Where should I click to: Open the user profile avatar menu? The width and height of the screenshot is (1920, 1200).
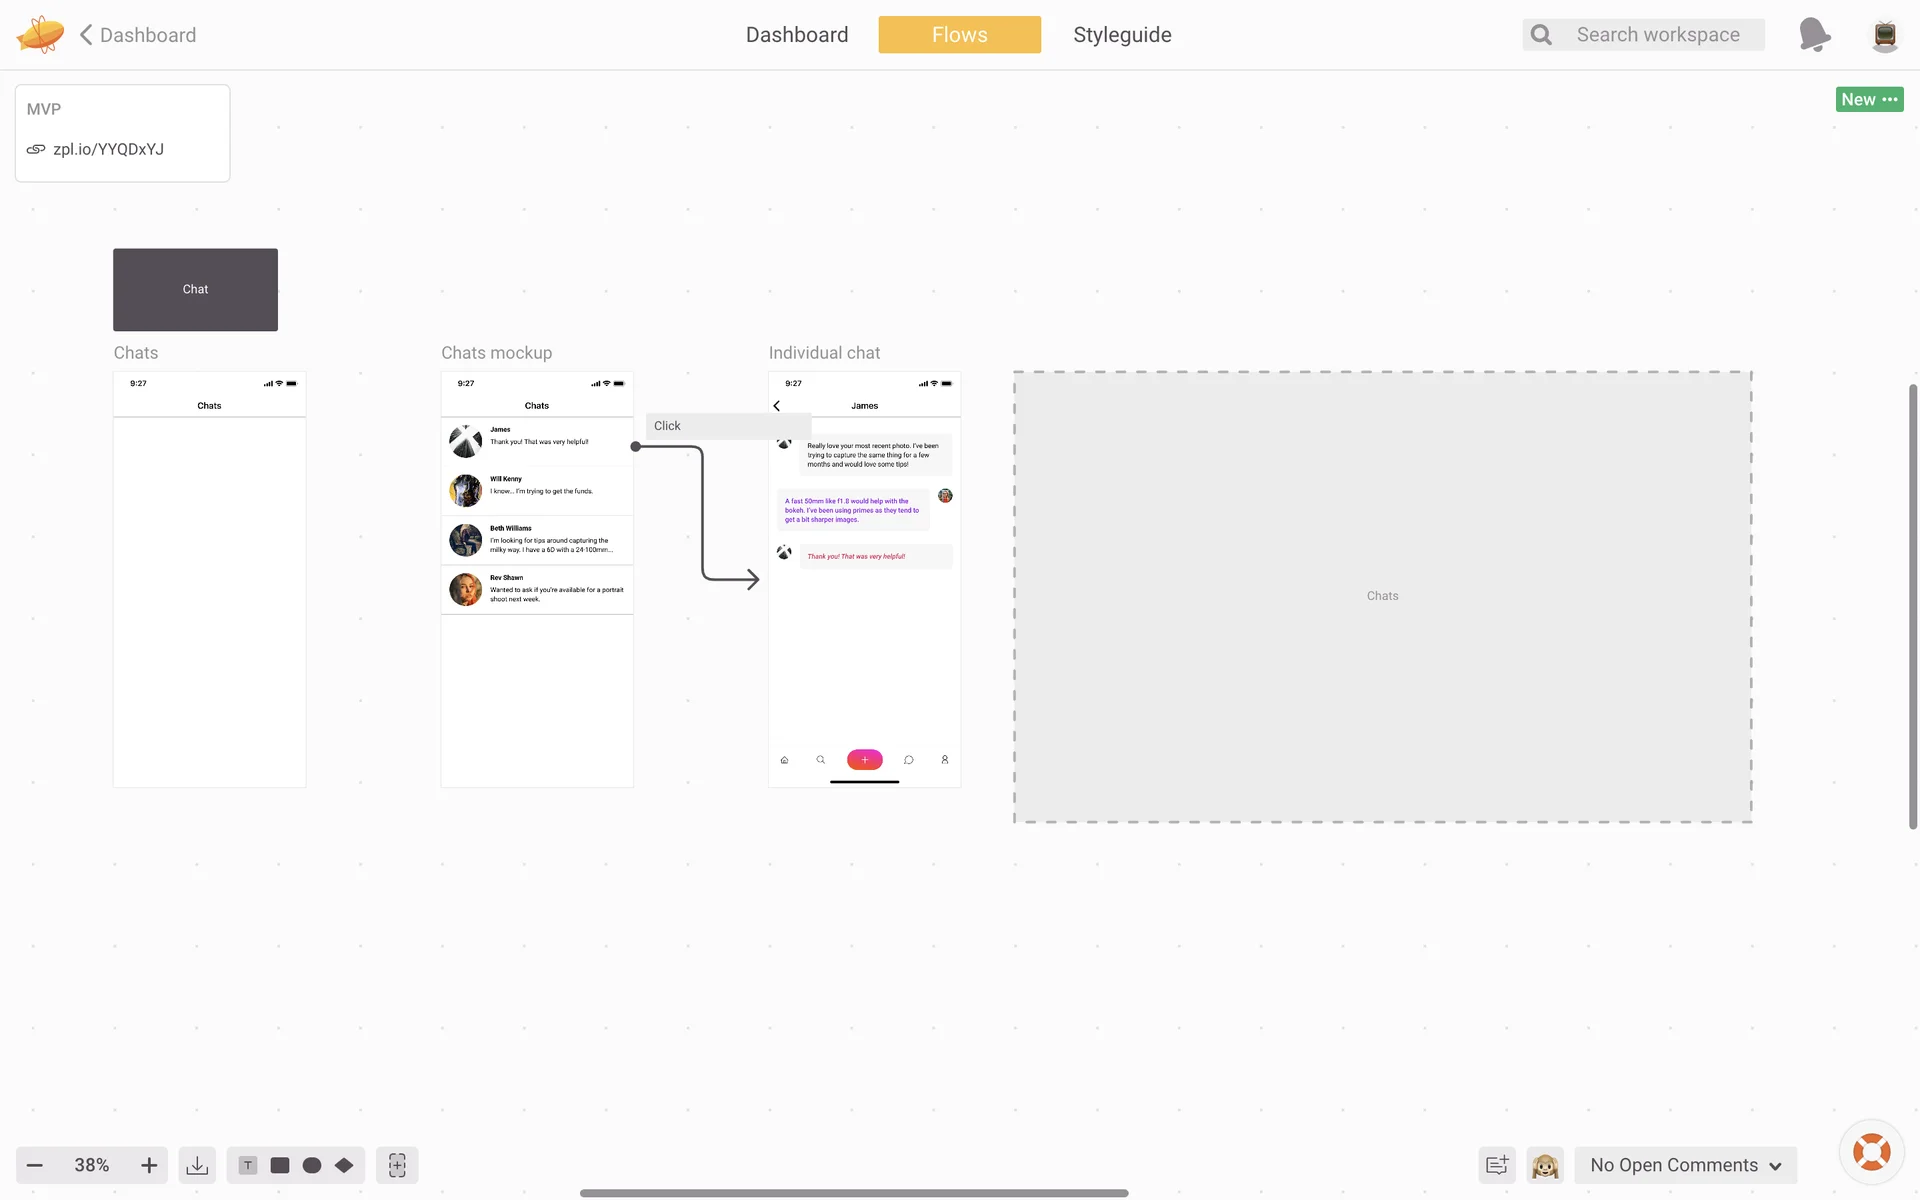click(1885, 35)
